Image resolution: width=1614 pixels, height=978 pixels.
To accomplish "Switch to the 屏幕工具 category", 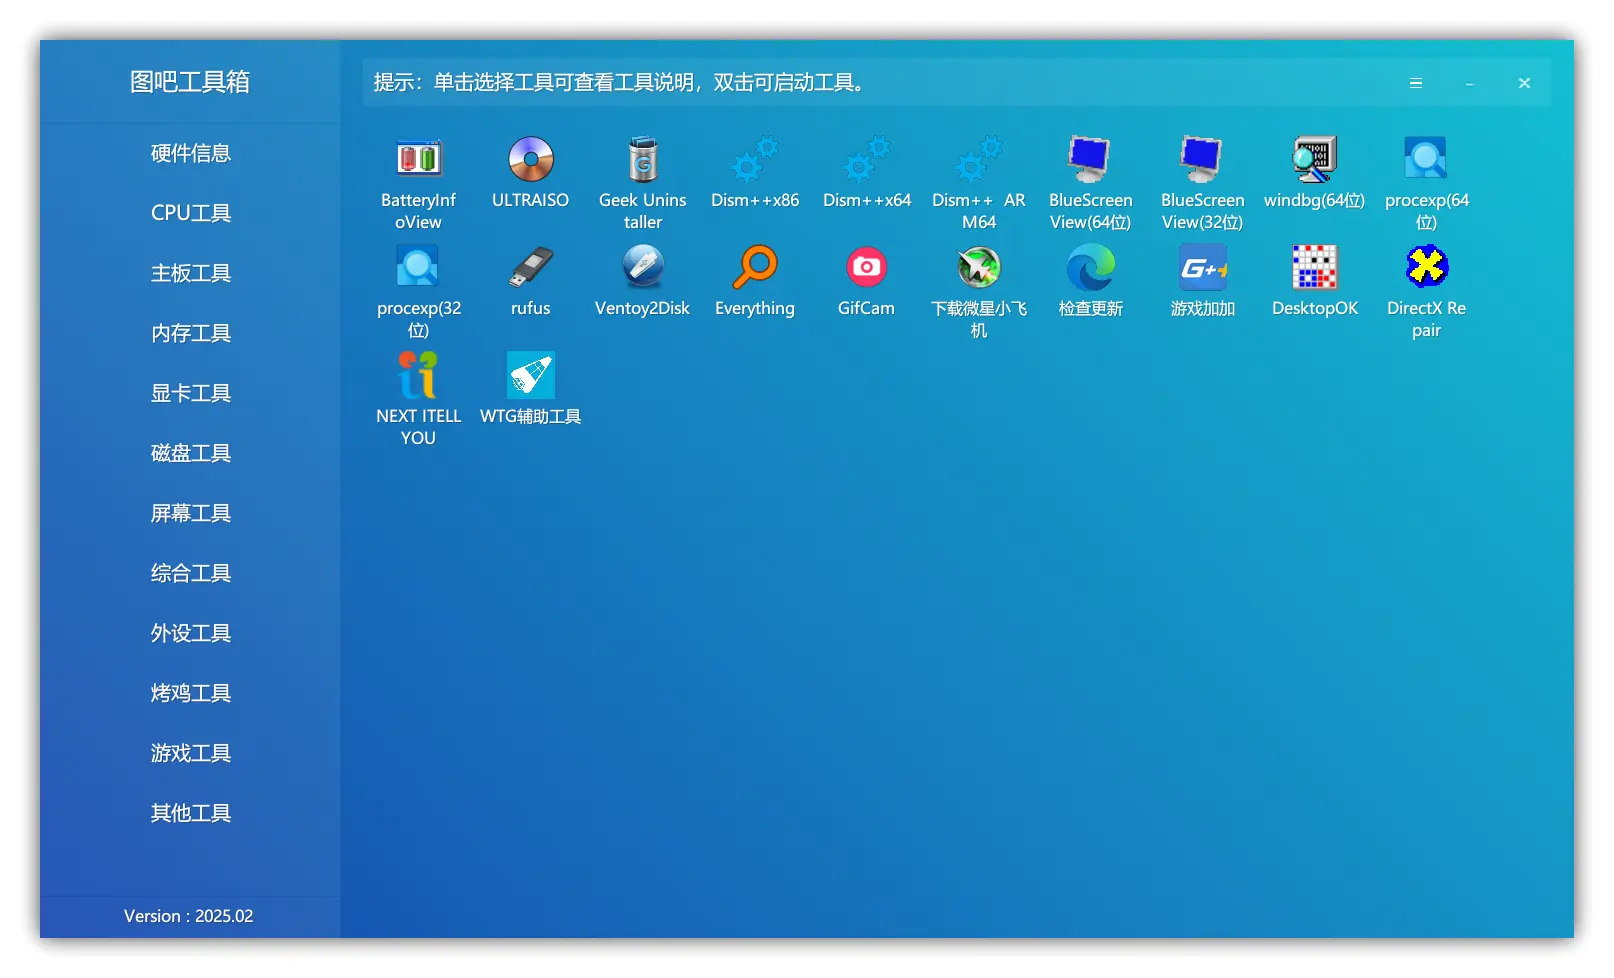I will (191, 513).
